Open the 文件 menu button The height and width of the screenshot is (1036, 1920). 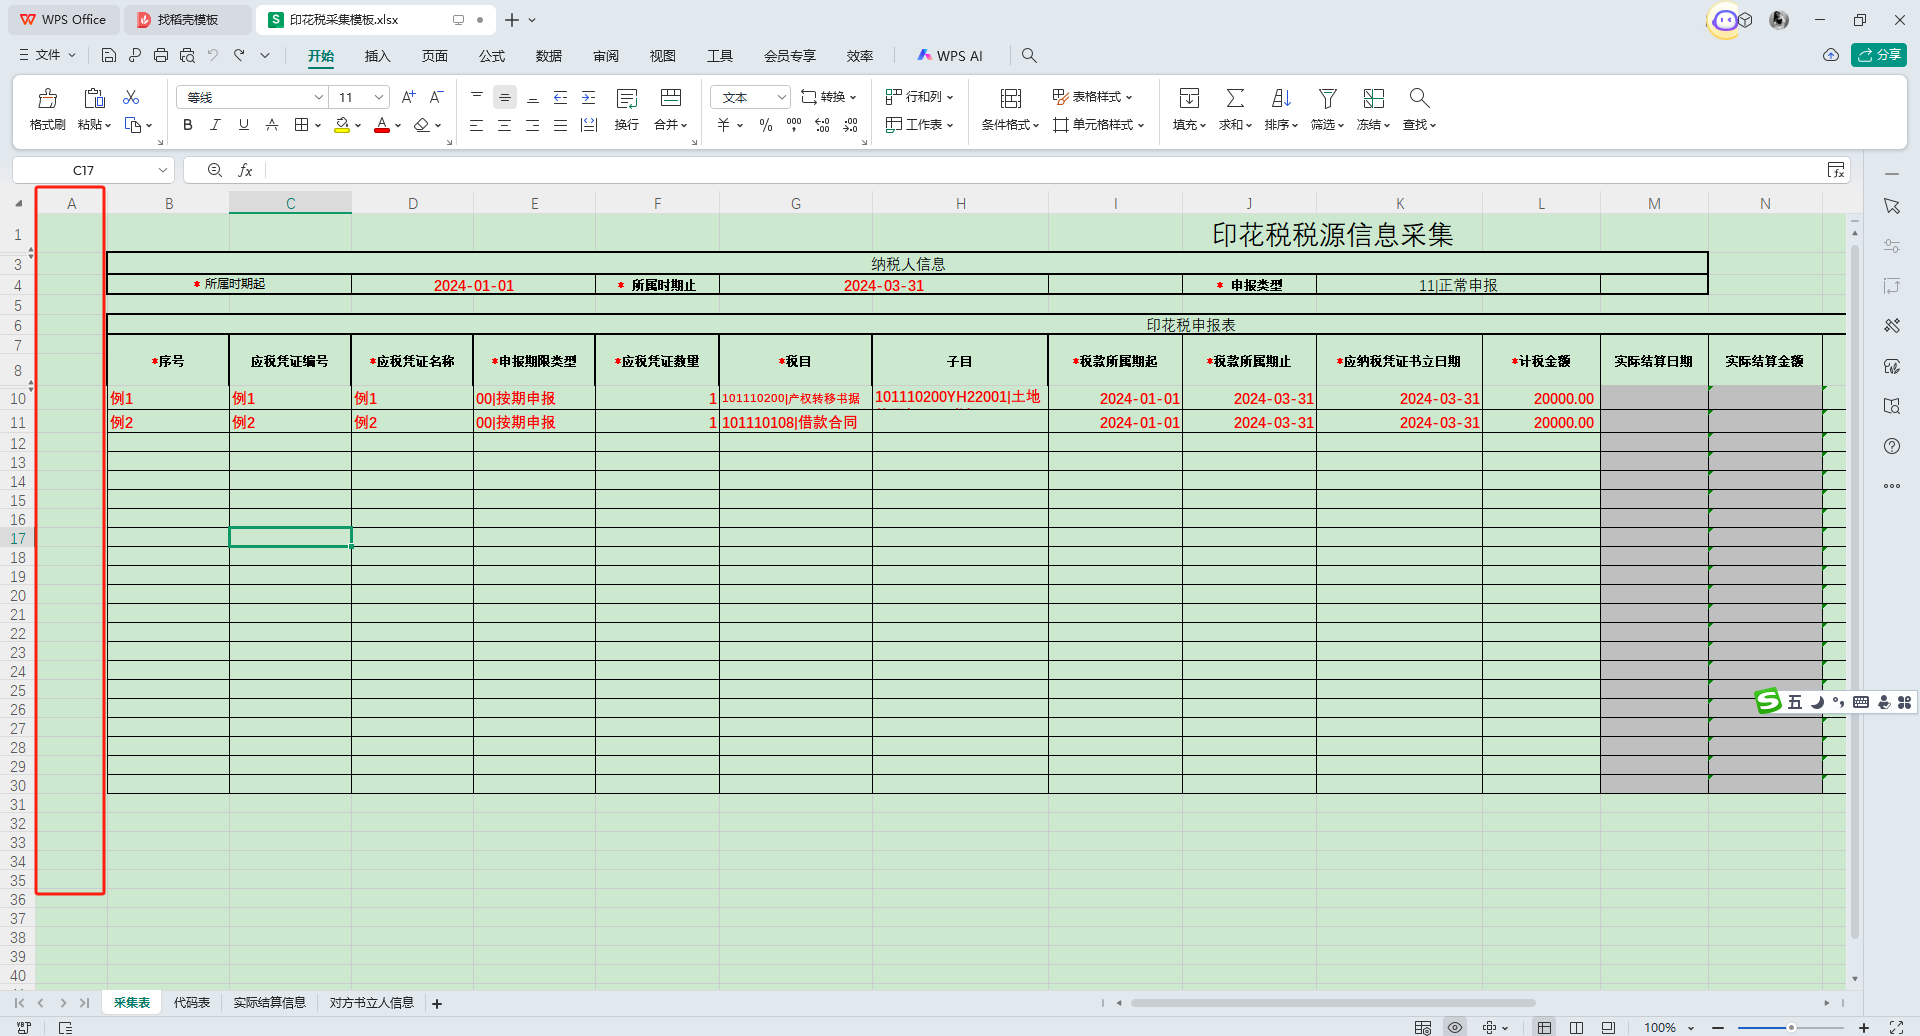pyautogui.click(x=47, y=55)
